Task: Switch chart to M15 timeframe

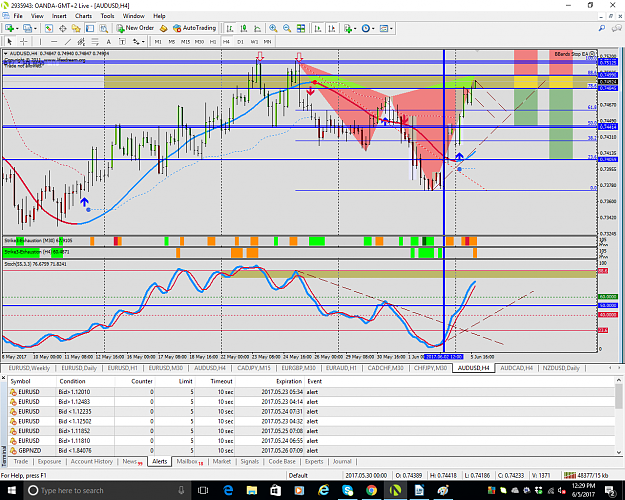Action: point(185,41)
